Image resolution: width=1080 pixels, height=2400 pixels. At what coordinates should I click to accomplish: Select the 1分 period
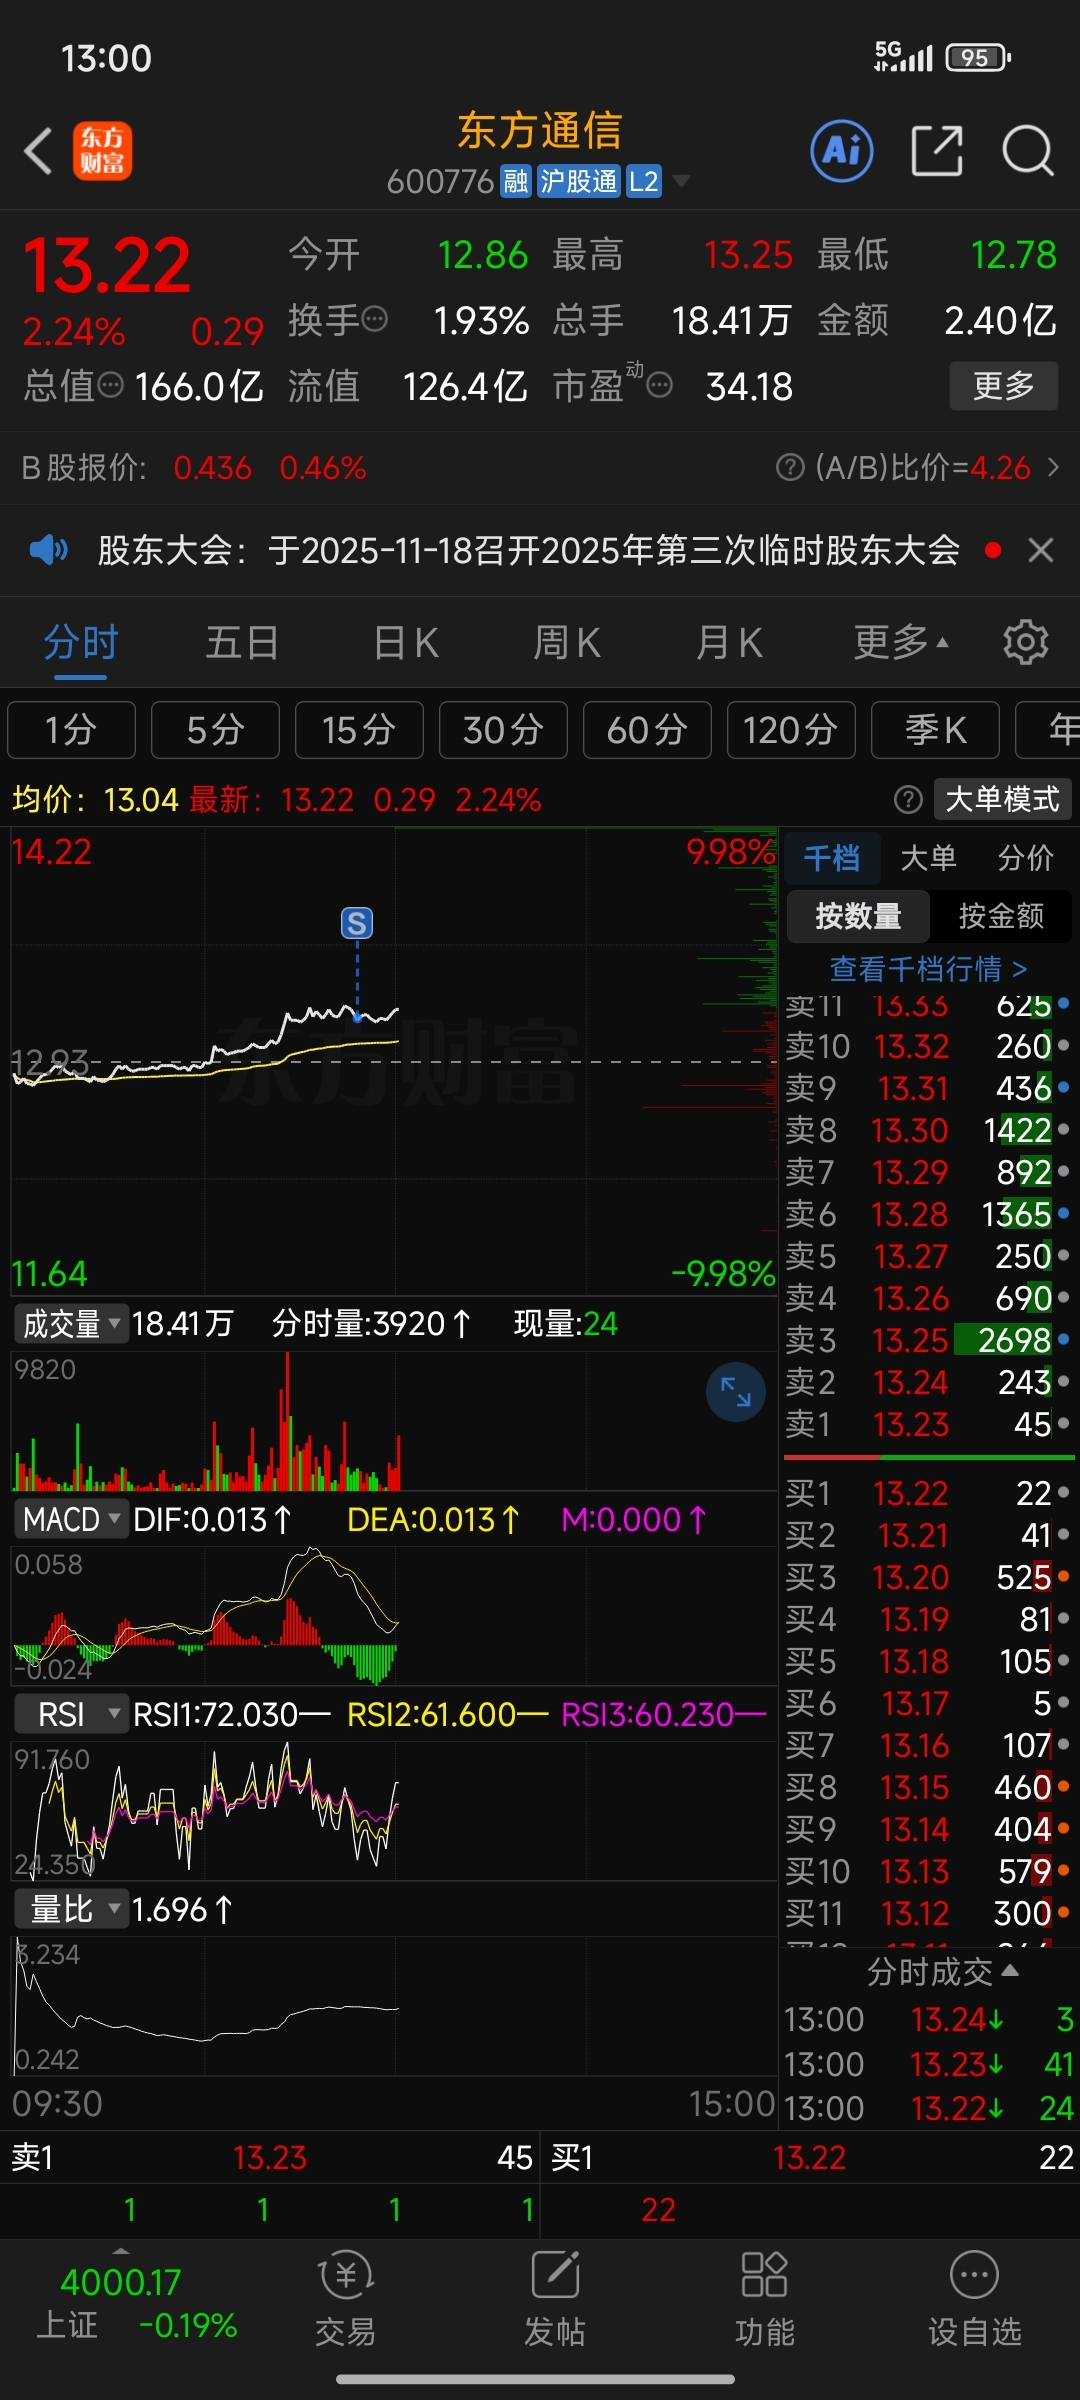[71, 730]
